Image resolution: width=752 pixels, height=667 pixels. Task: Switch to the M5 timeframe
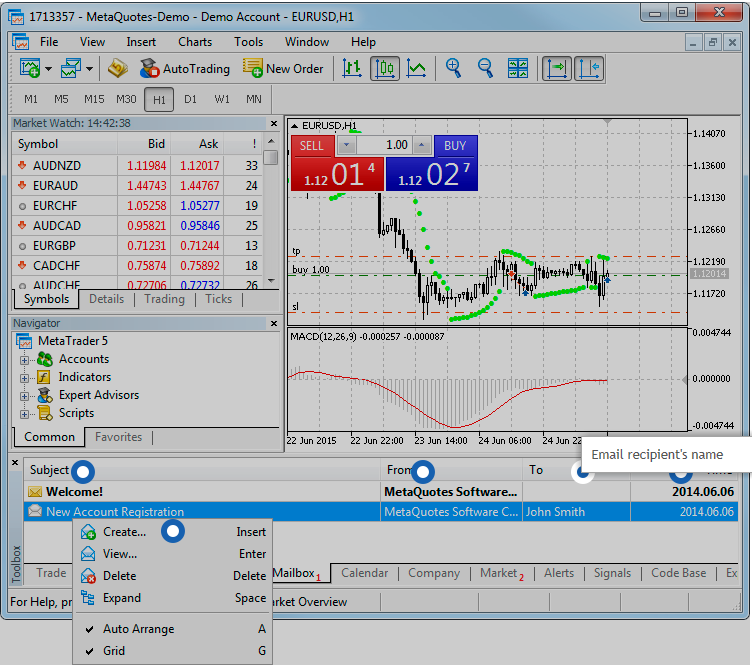point(61,99)
